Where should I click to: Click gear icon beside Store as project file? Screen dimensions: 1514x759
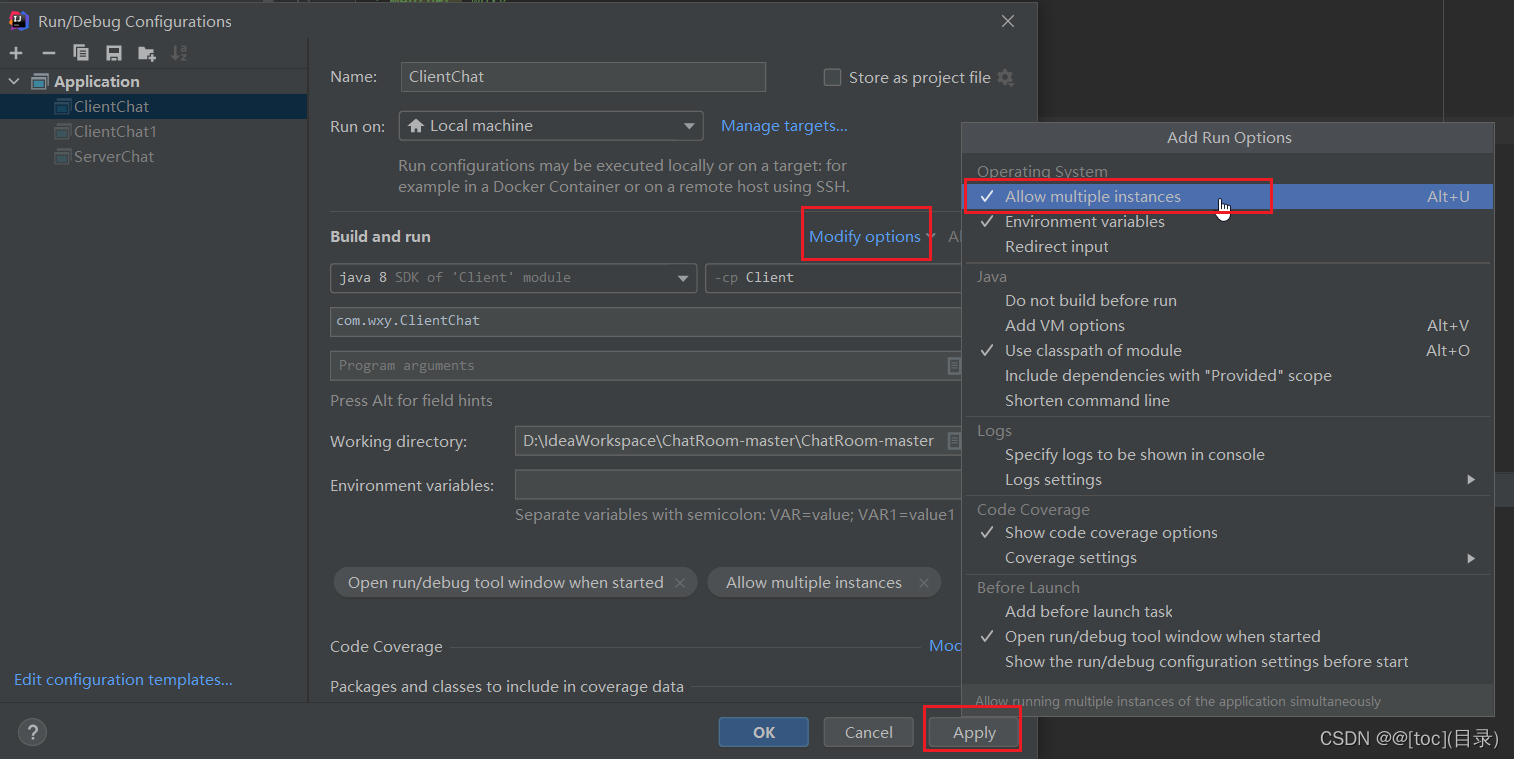click(x=1006, y=77)
